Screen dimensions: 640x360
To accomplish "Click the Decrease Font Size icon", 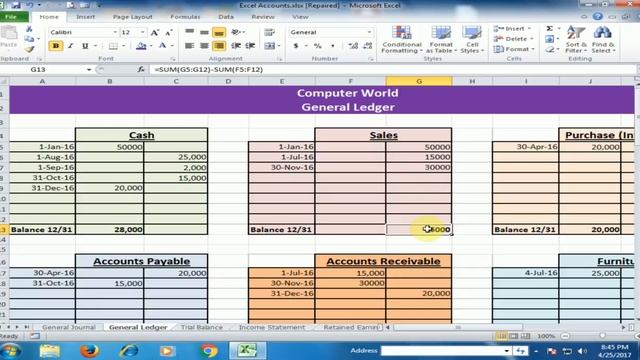I will 169,32.
